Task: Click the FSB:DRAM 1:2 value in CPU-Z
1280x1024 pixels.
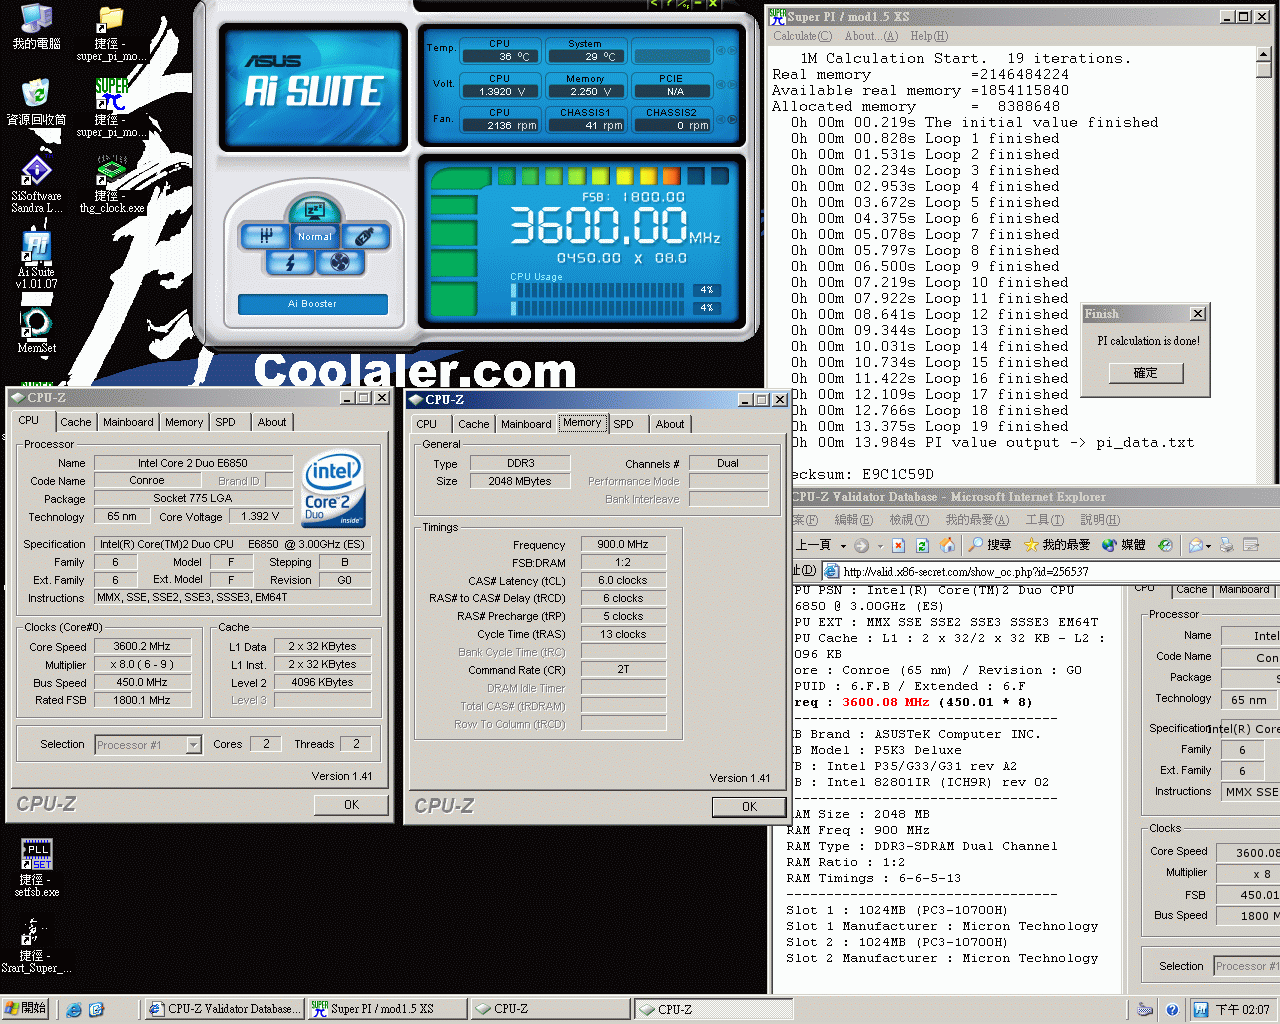Action: [623, 563]
